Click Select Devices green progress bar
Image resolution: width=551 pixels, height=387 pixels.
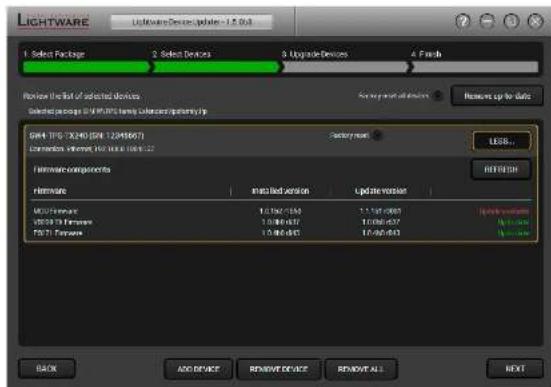(x=217, y=67)
